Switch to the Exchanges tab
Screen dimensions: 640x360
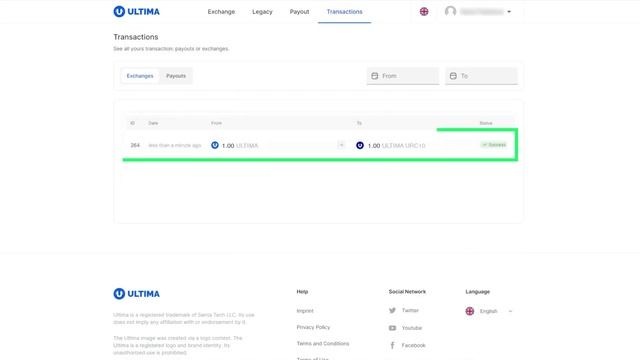tap(140, 76)
